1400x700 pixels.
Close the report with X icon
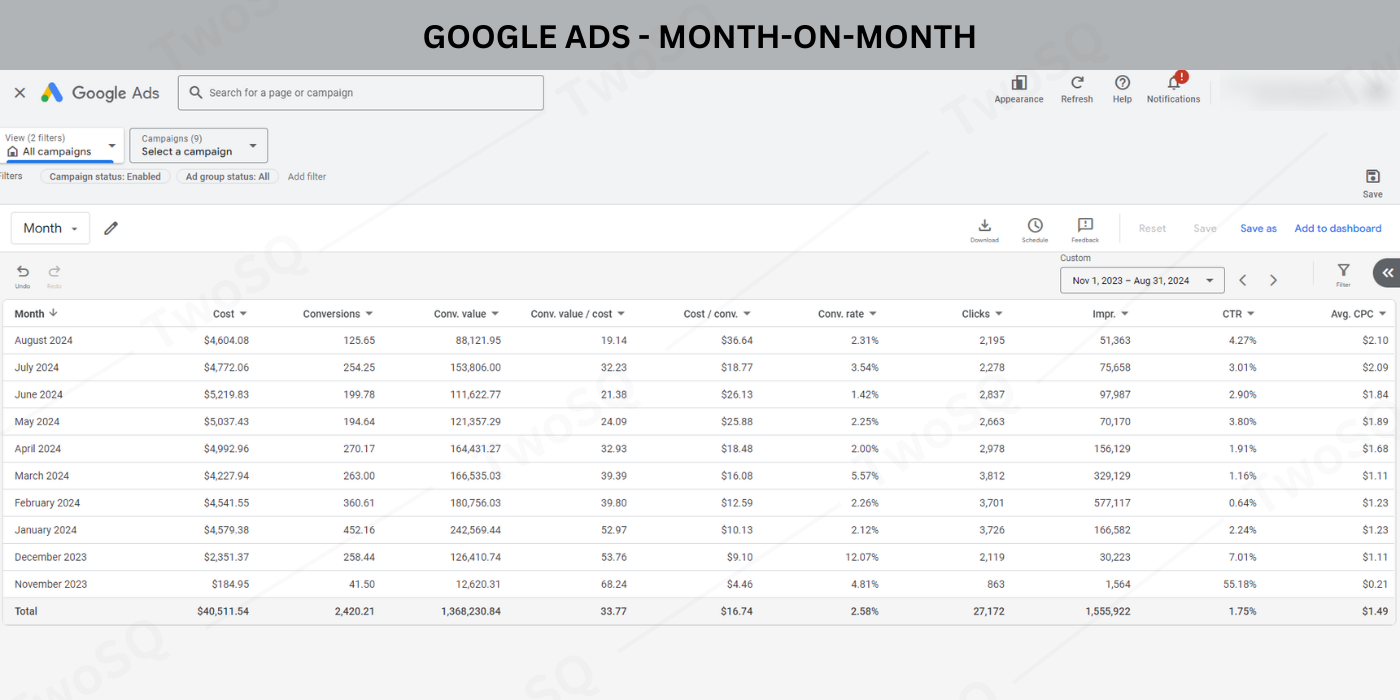click(x=20, y=93)
